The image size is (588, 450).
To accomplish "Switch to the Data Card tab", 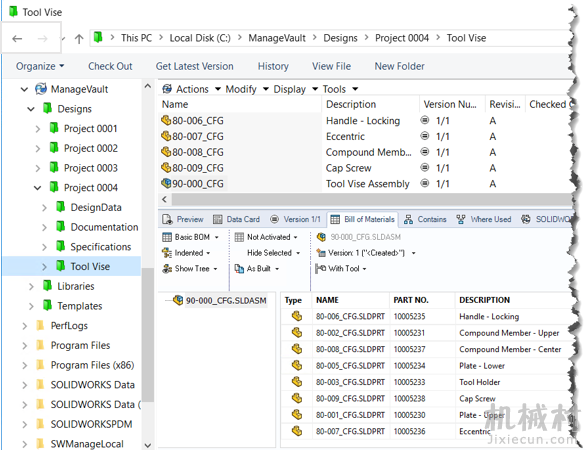I will point(236,219).
